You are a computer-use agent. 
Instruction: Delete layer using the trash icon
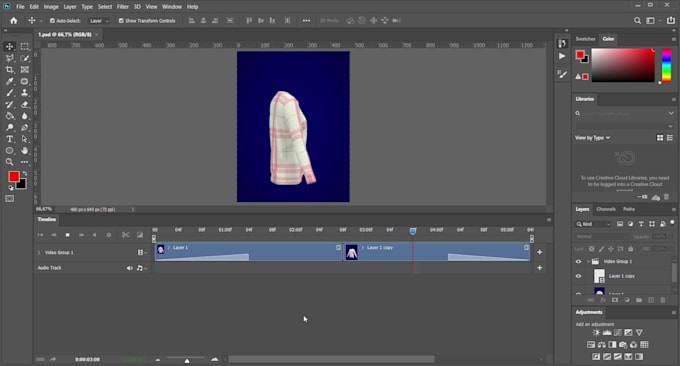coord(663,300)
